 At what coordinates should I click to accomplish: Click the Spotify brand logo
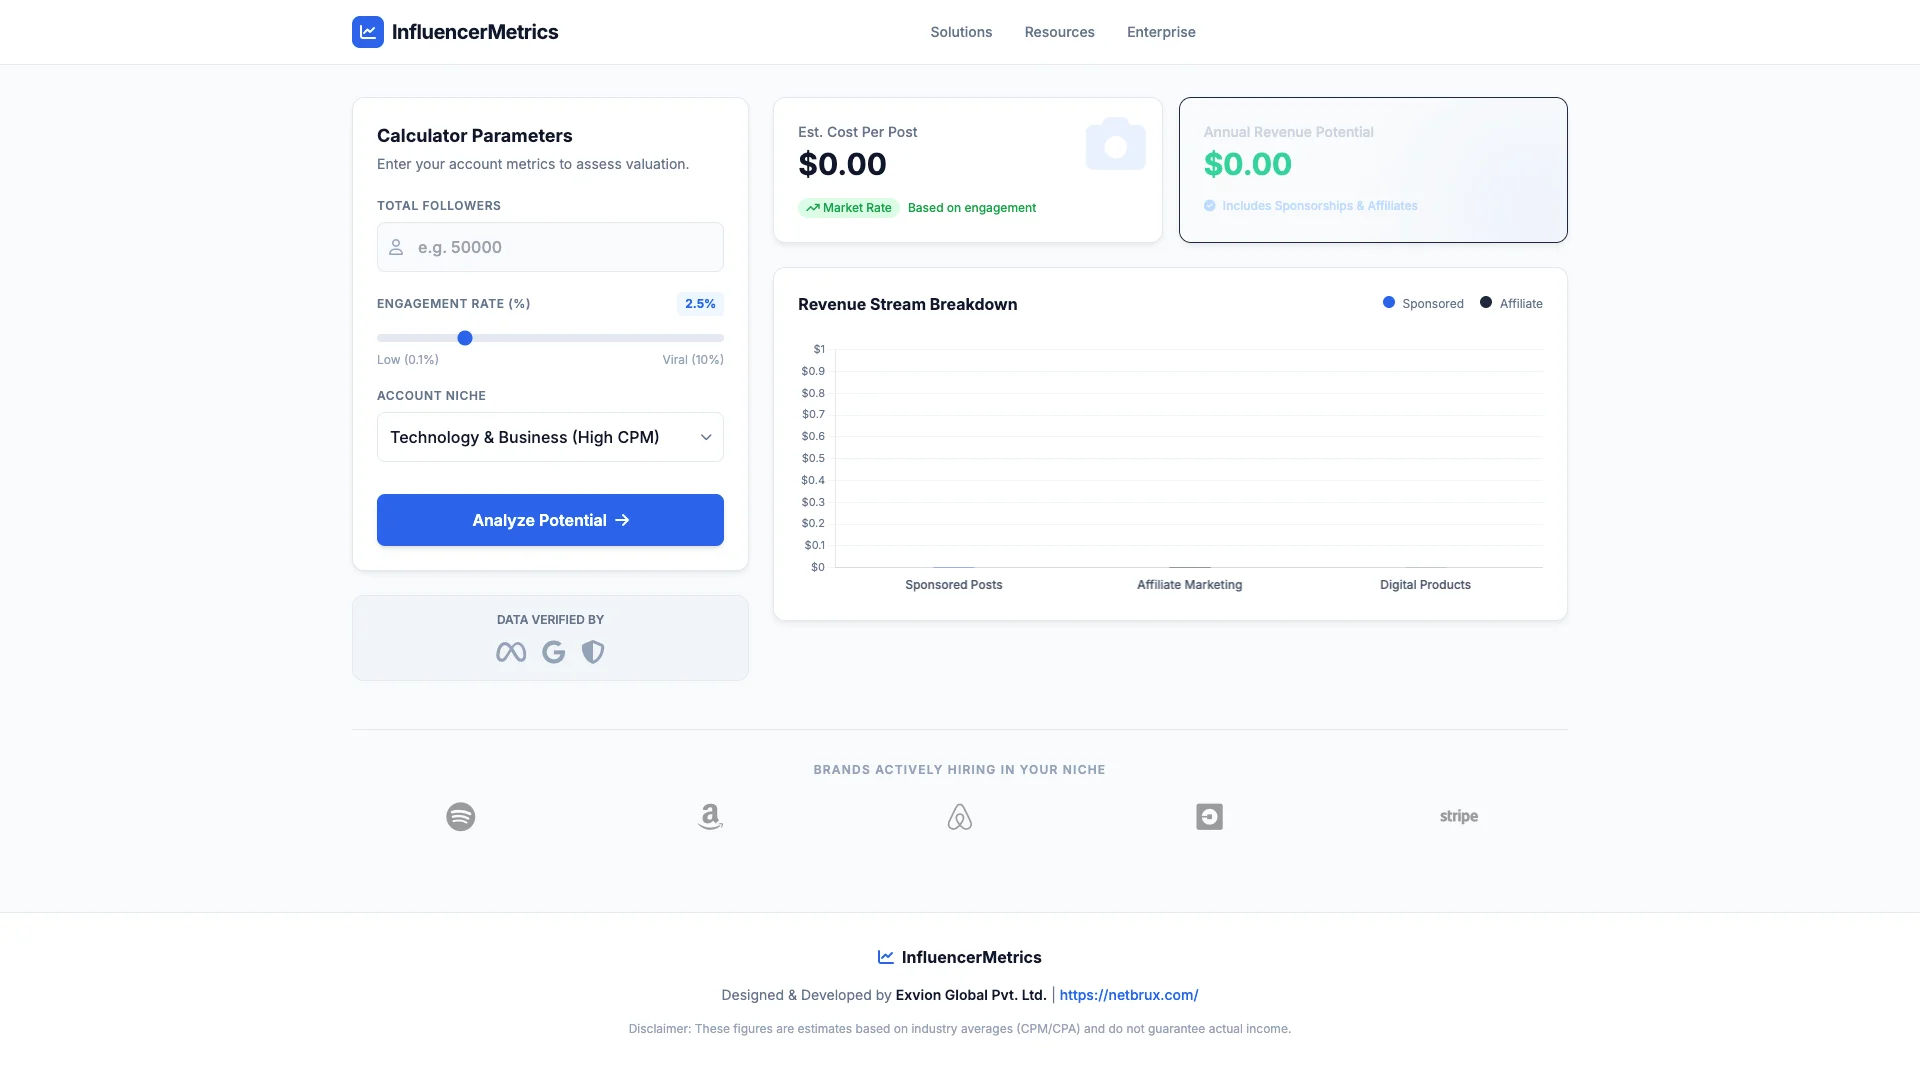click(x=460, y=817)
